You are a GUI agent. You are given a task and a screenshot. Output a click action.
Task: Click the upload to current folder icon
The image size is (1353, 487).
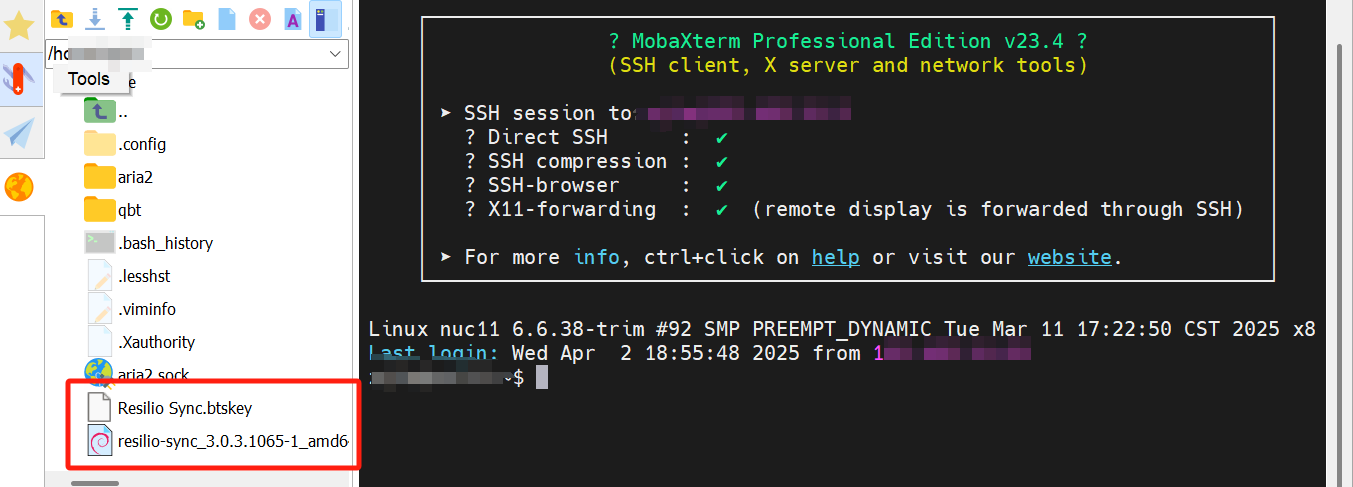(x=128, y=18)
